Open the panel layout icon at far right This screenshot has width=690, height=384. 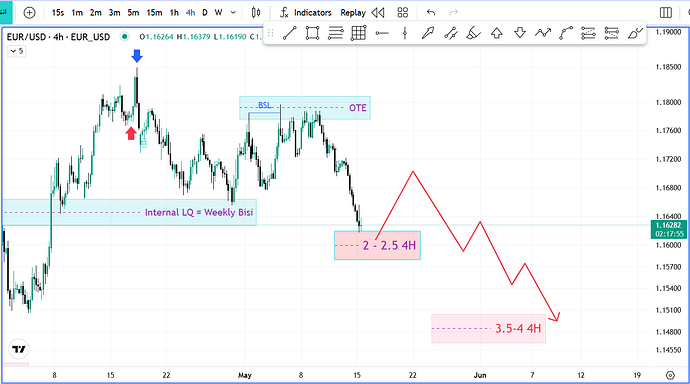coord(666,13)
